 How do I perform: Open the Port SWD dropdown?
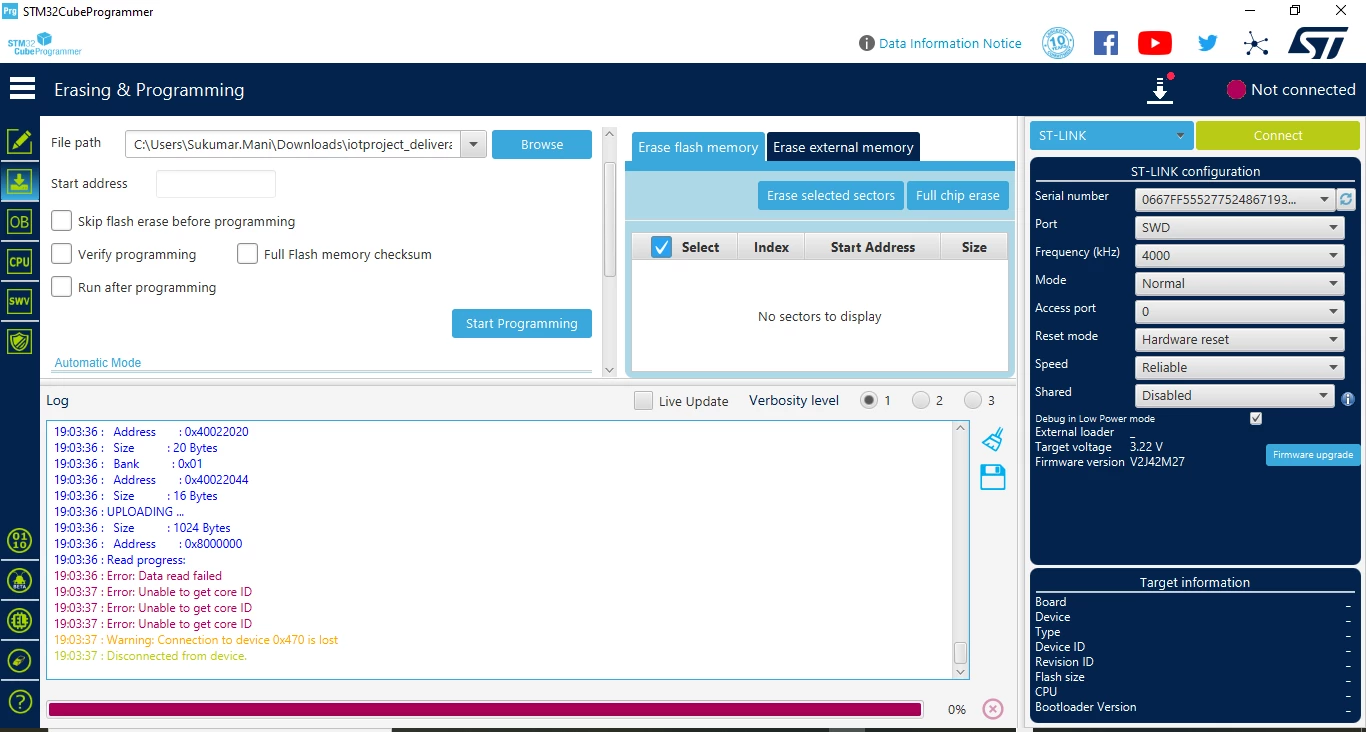pyautogui.click(x=1240, y=227)
